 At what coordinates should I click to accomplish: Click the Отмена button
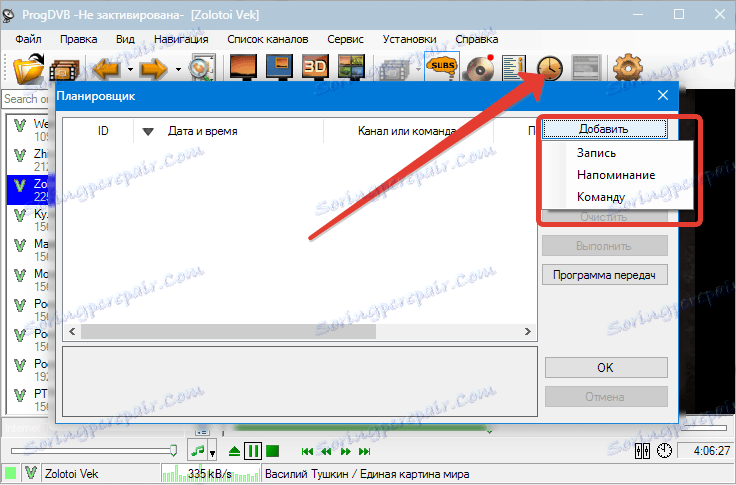606,397
